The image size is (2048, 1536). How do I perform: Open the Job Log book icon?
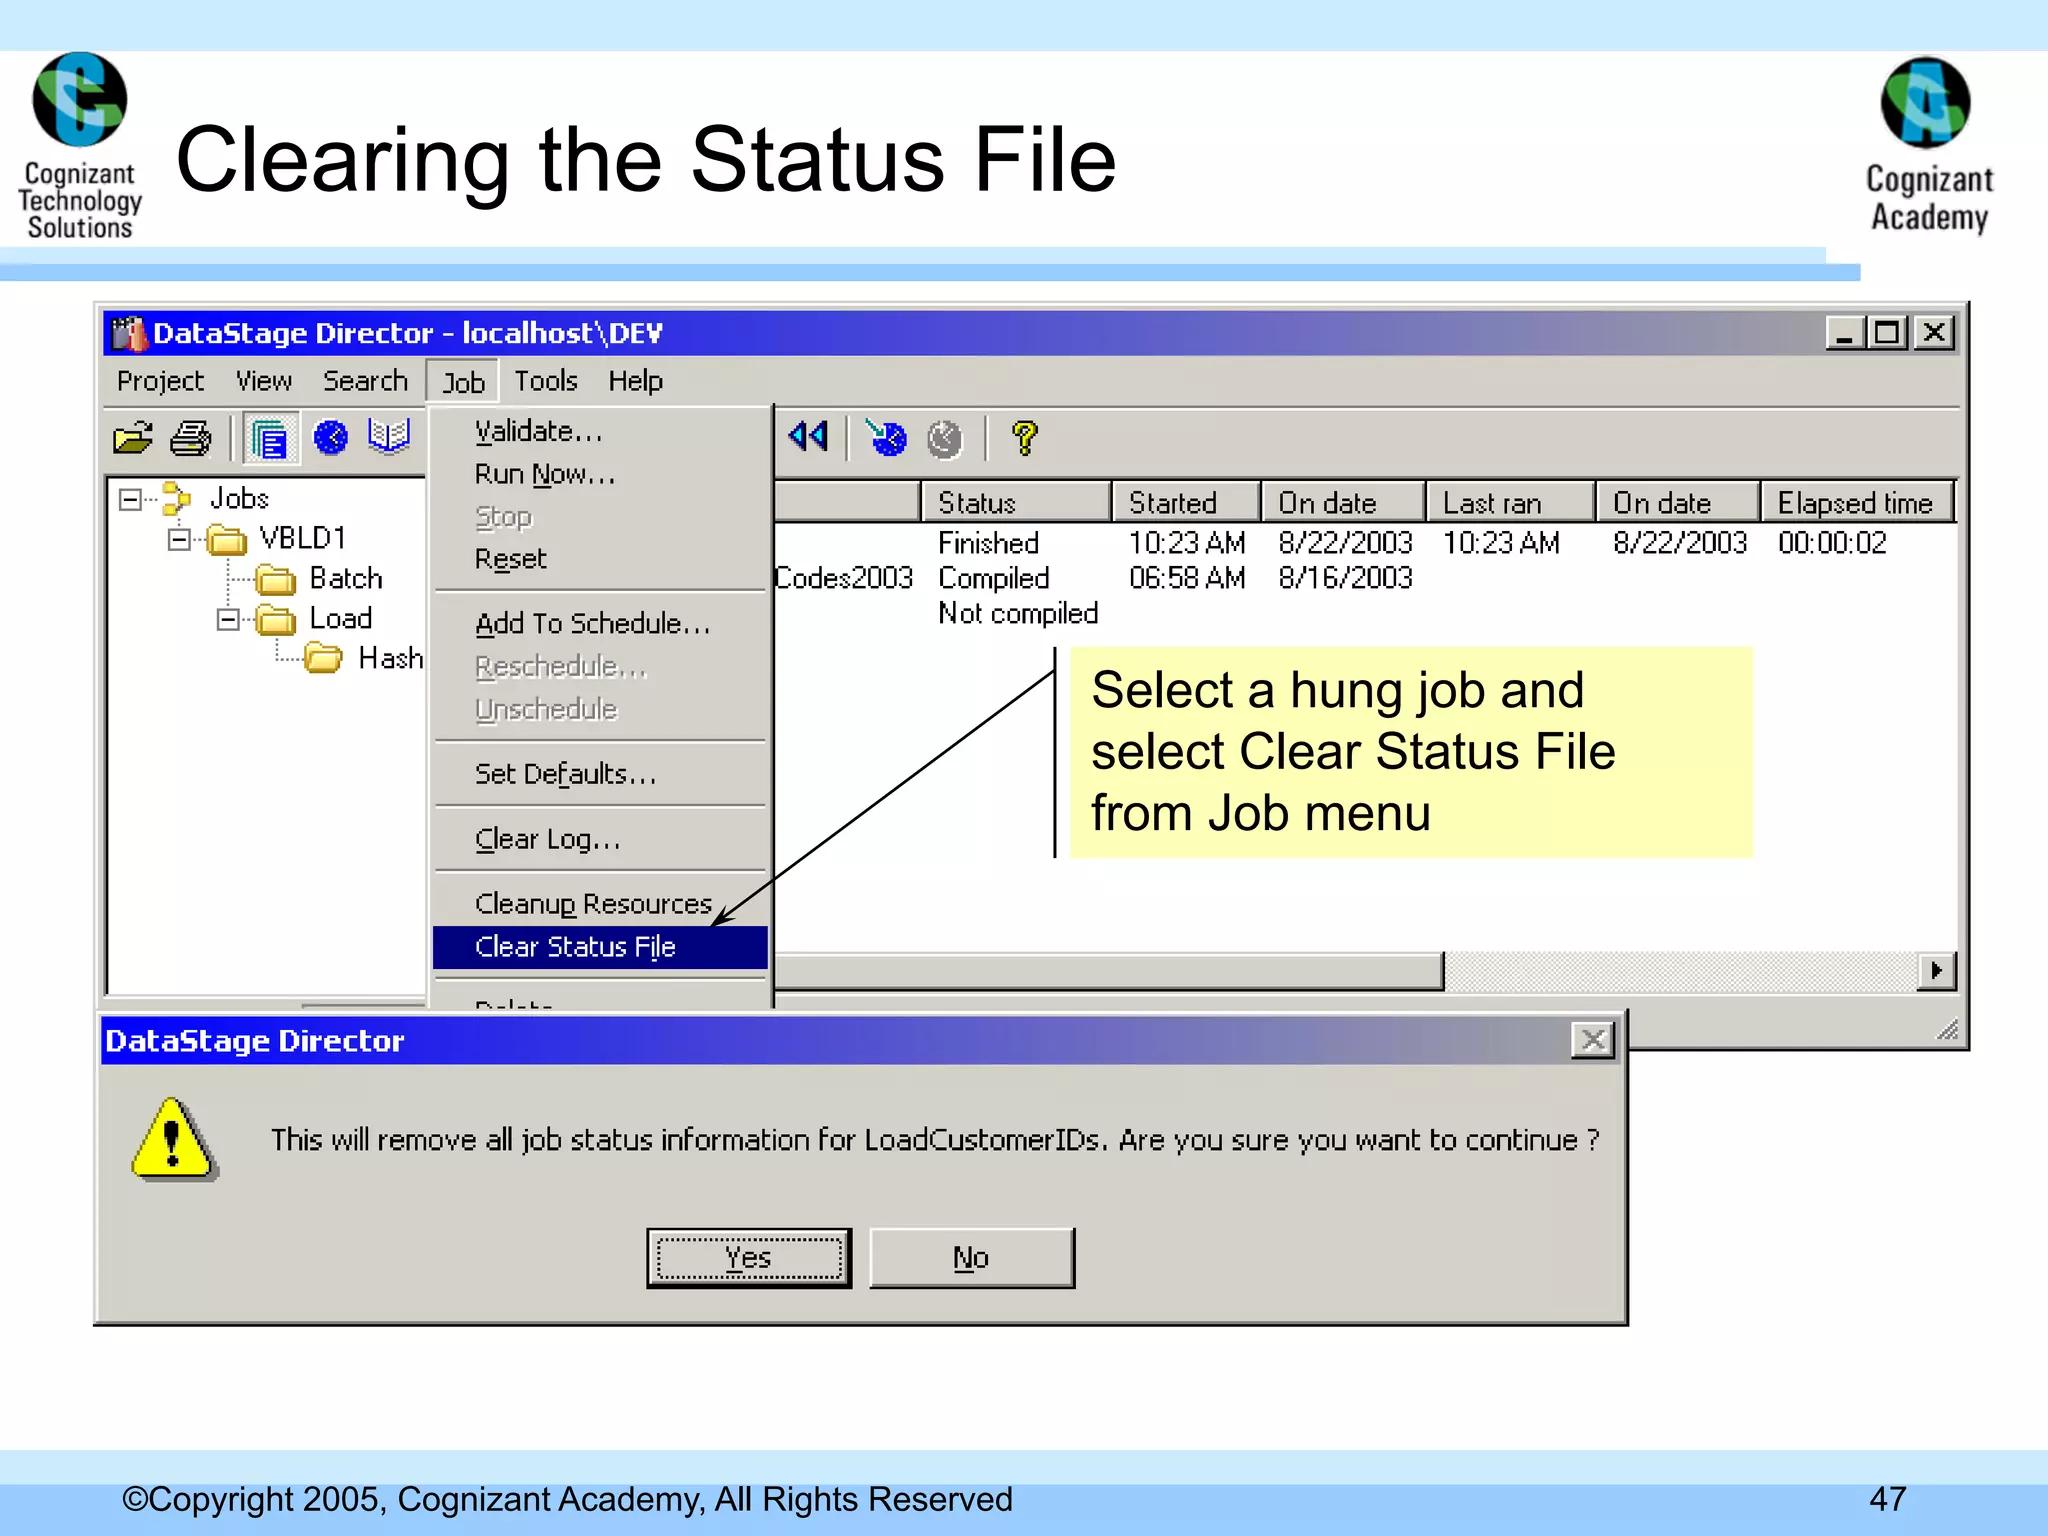pyautogui.click(x=389, y=436)
